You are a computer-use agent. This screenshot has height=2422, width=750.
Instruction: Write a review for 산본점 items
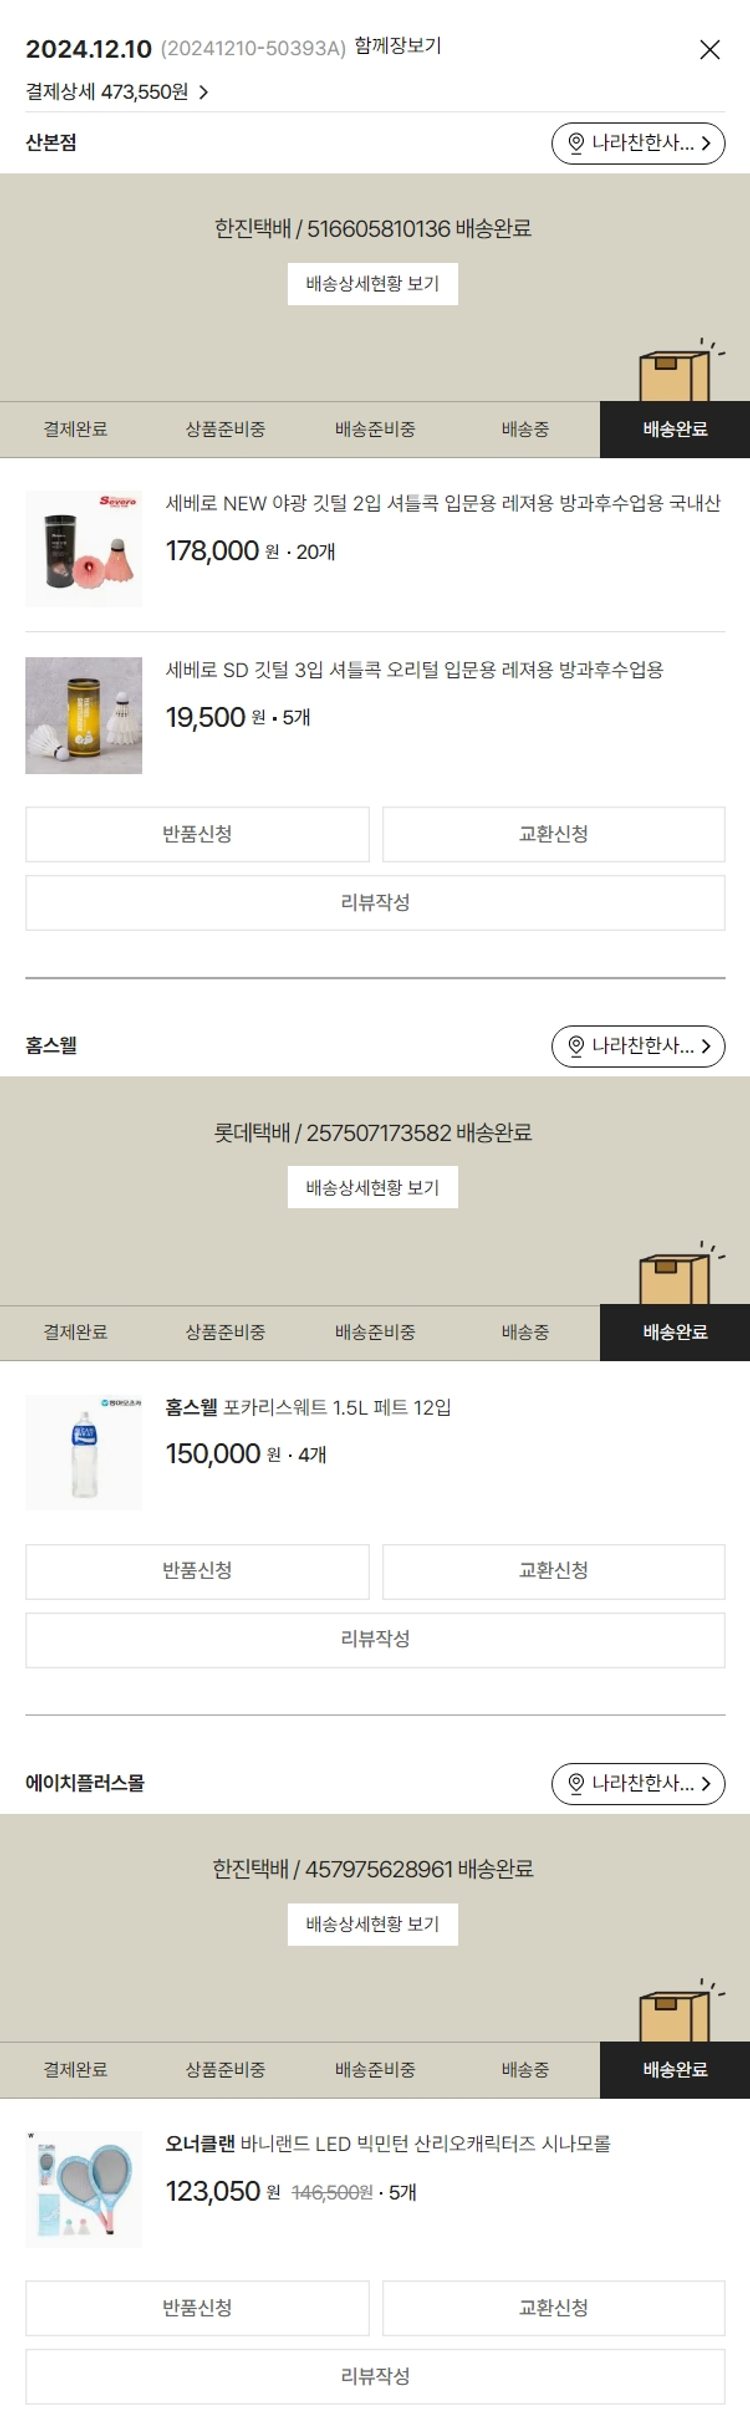coord(375,903)
